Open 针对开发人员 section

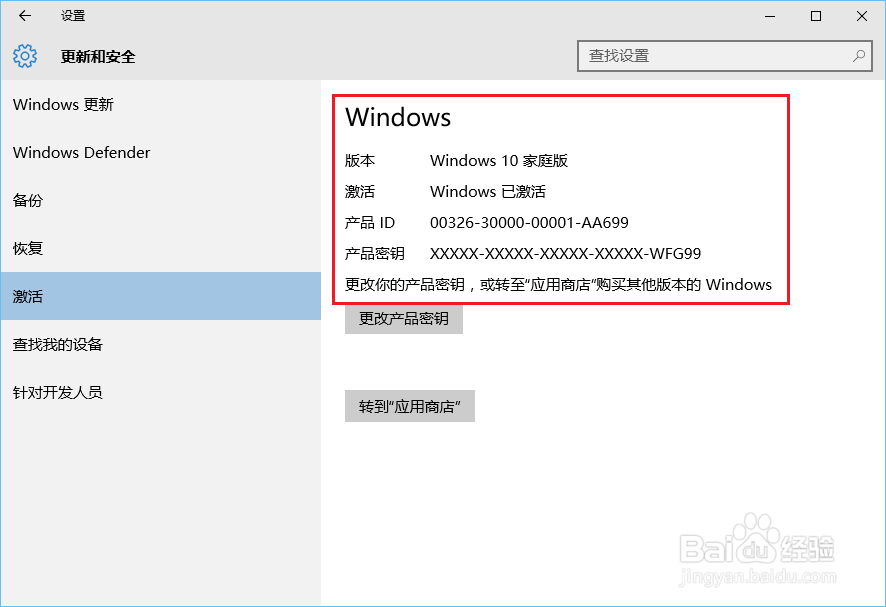pyautogui.click(x=160, y=392)
